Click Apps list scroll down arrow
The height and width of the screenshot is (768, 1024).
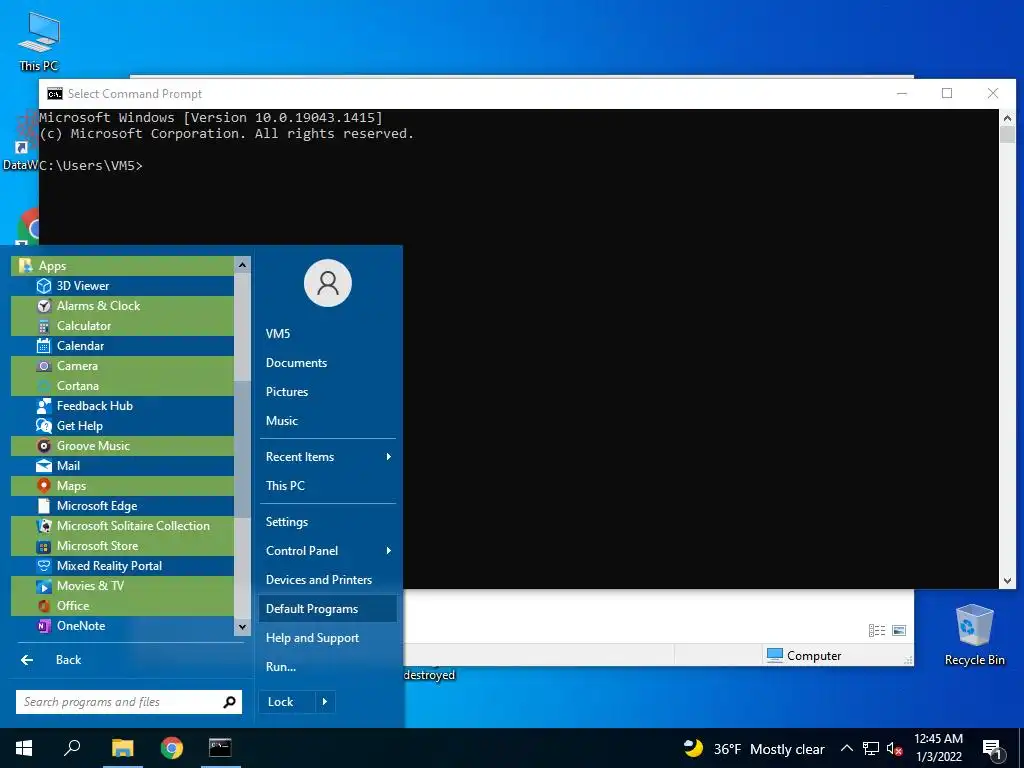pyautogui.click(x=242, y=627)
